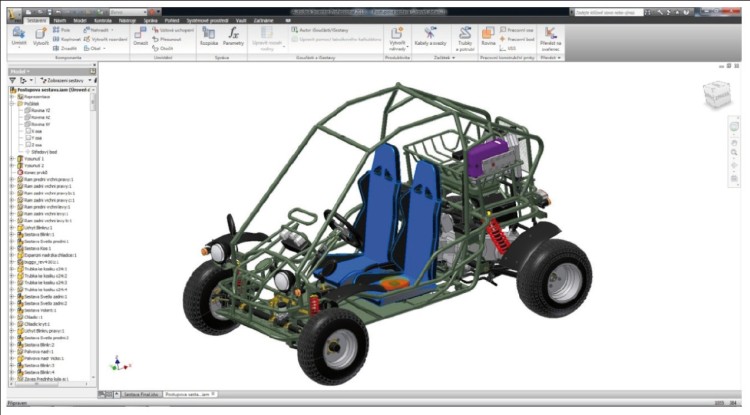Select the Rovina work plane tool
Screen dimensions: 750x415
[488, 35]
